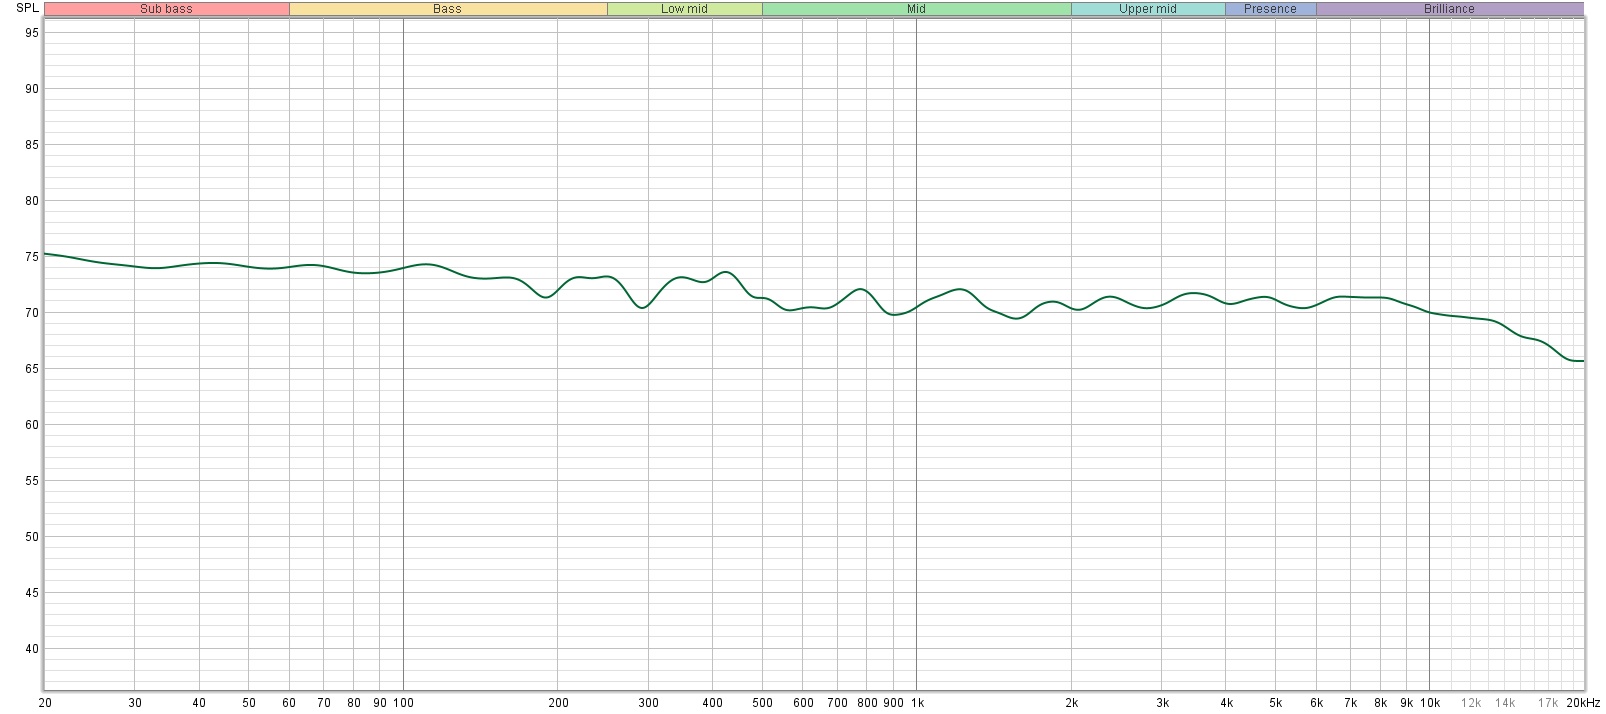Click the 50 dB axis value
This screenshot has width=1606, height=714.
(32, 537)
